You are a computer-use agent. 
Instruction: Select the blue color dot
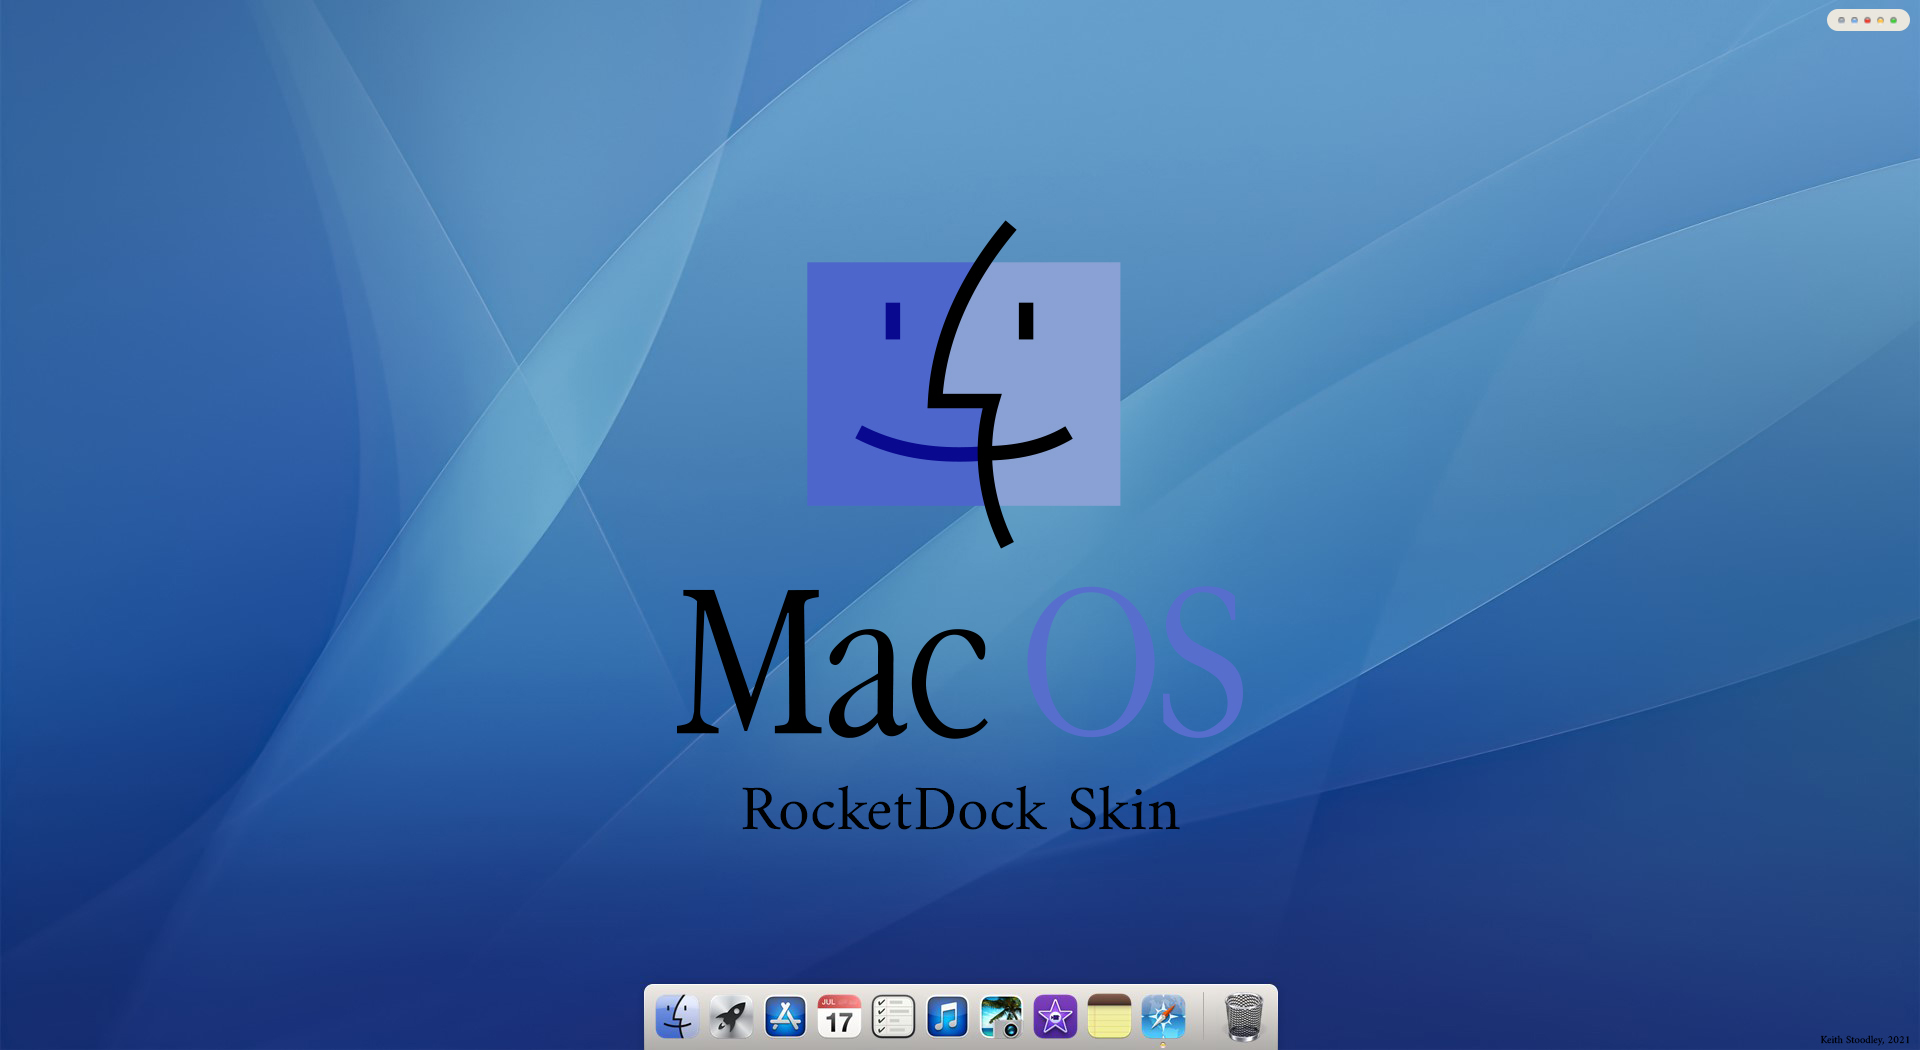(1854, 20)
